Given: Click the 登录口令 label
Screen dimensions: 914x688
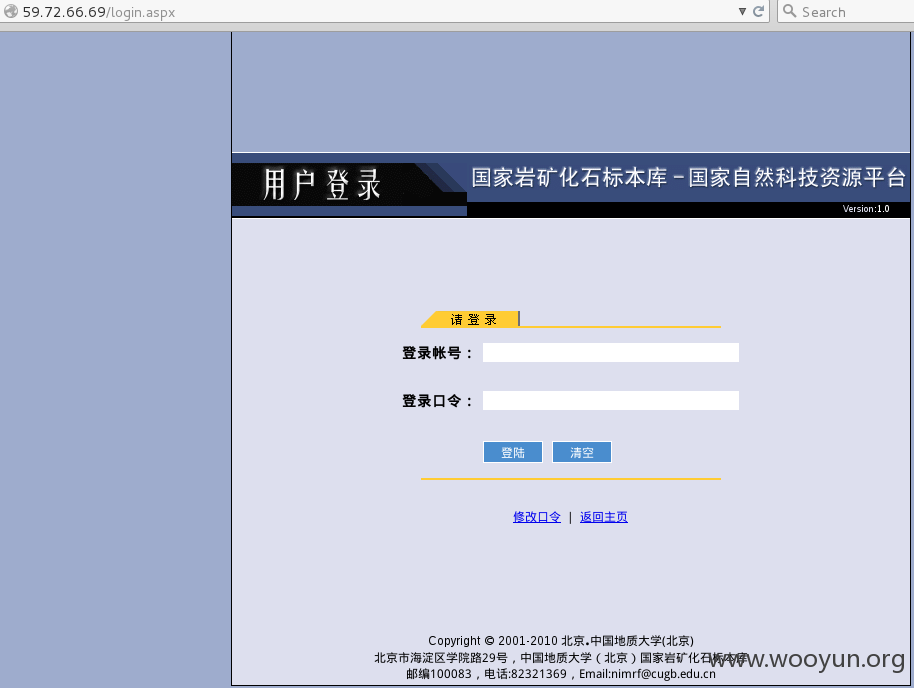Looking at the screenshot, I should pos(436,401).
